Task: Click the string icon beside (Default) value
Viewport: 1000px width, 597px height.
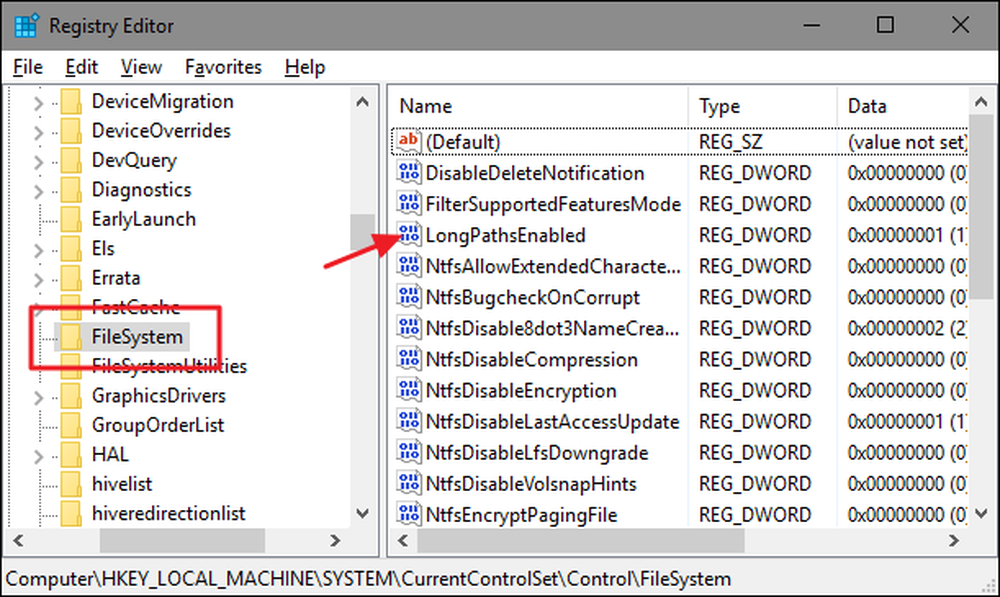Action: click(408, 141)
